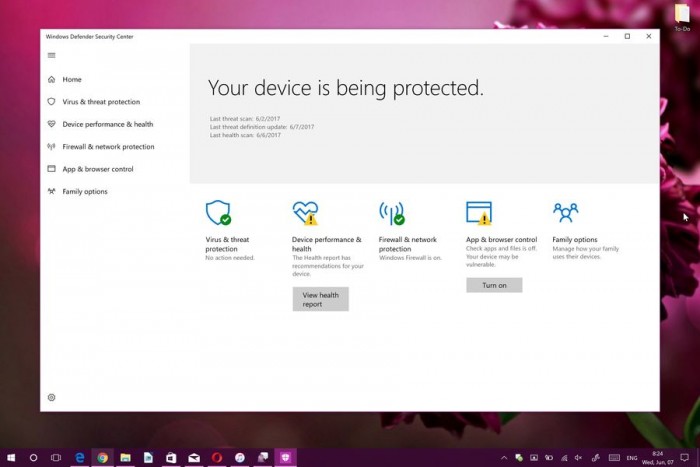Click the window icon for App & browser control in sidebar
This screenshot has width=700, height=467.
[51, 169]
